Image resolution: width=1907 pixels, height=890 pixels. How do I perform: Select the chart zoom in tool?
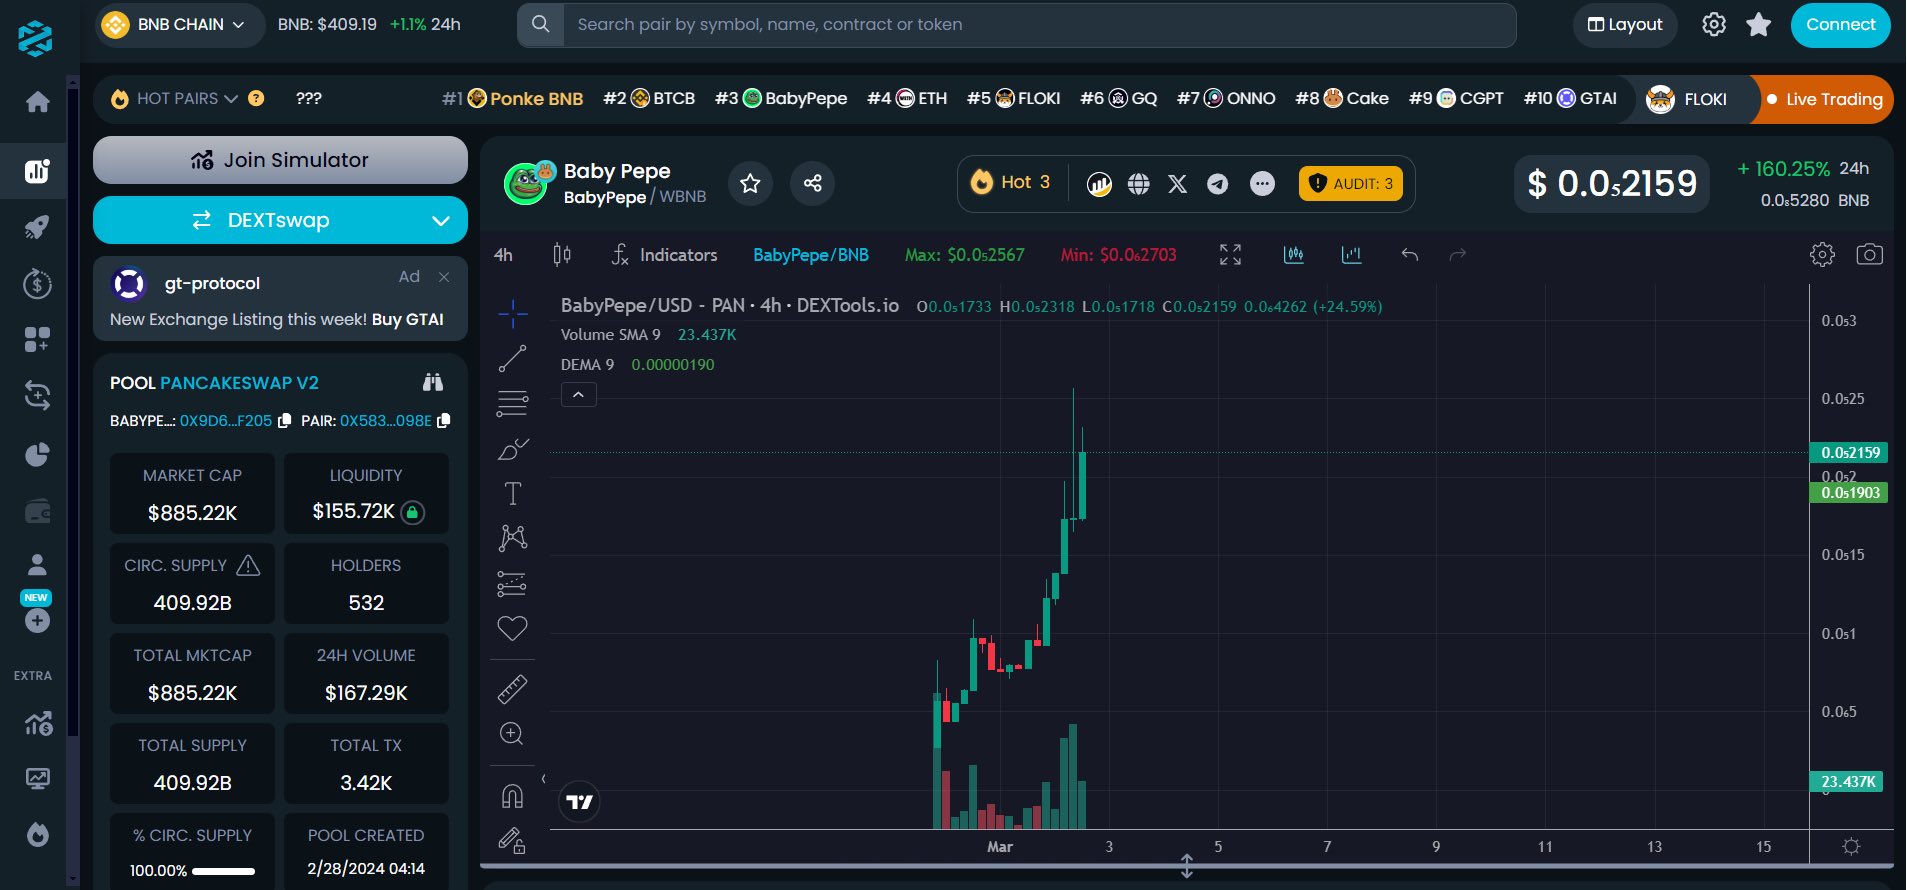pyautogui.click(x=512, y=734)
